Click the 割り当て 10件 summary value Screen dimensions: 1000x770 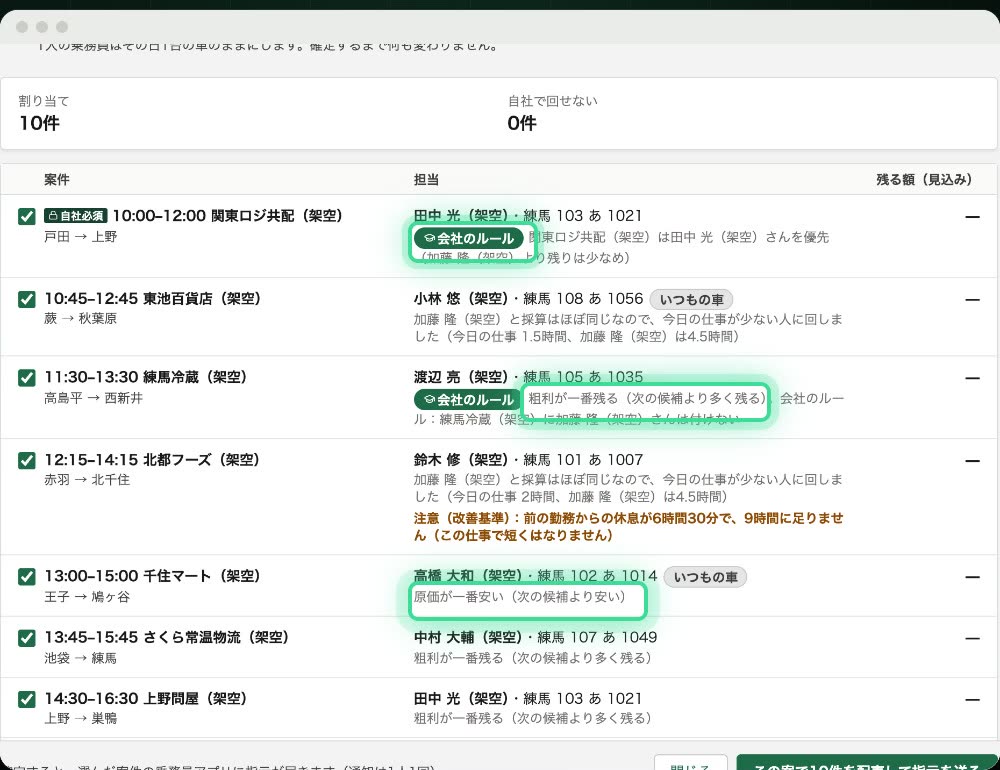tap(40, 123)
